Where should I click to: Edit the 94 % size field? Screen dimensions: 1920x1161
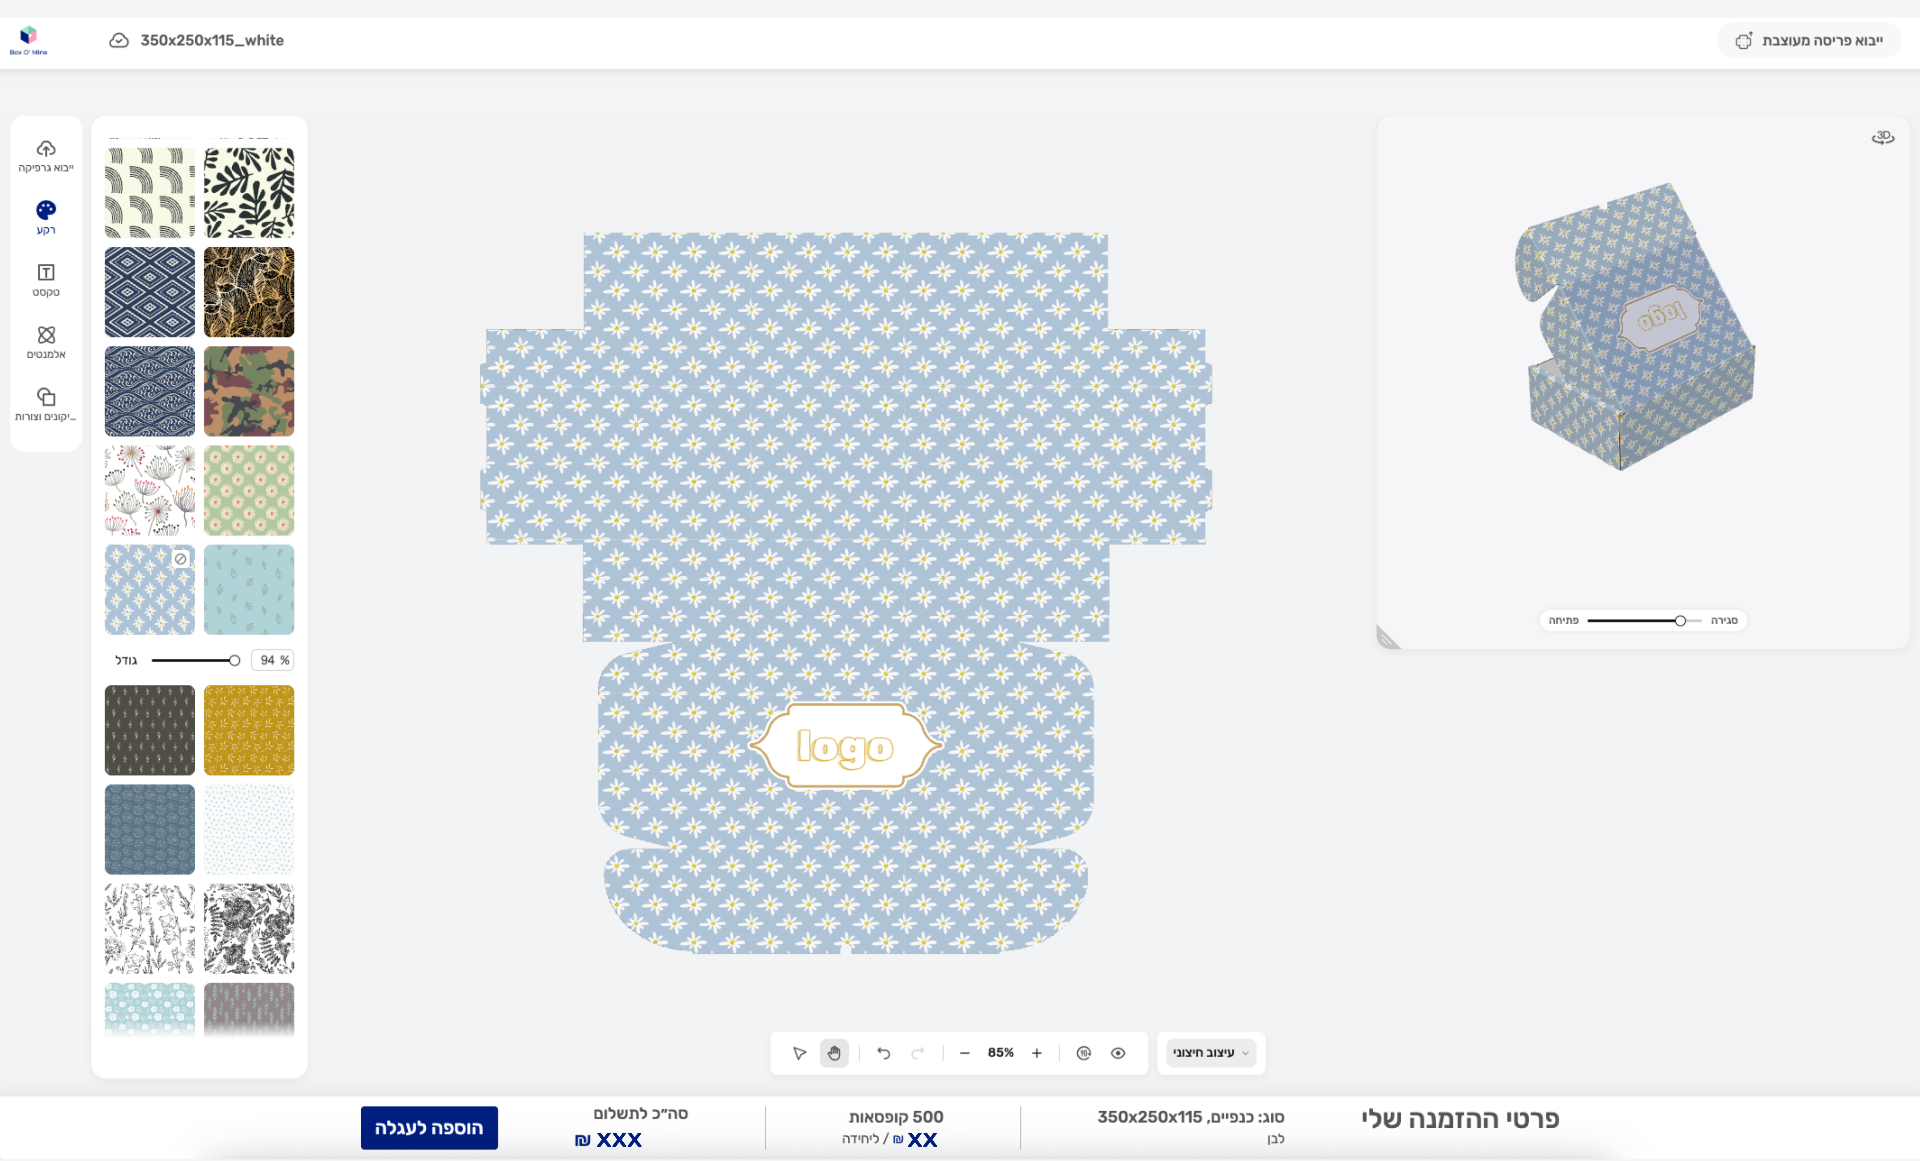[x=267, y=660]
